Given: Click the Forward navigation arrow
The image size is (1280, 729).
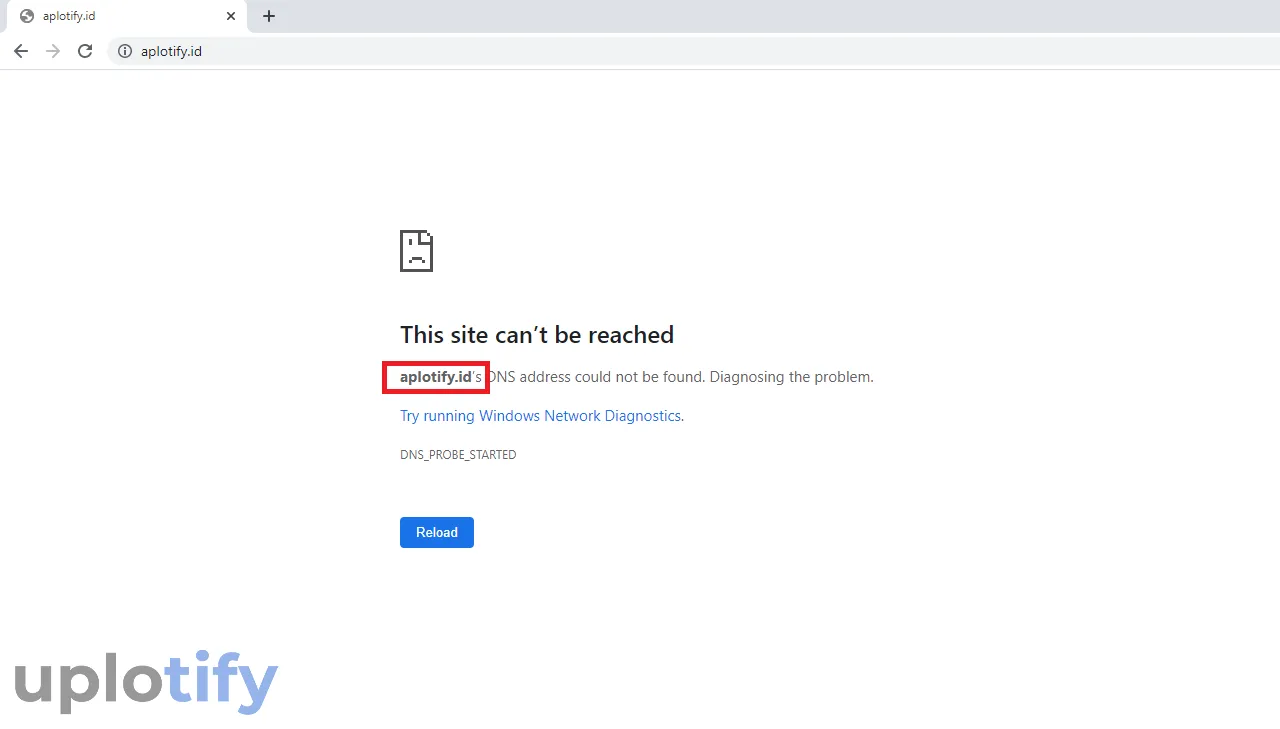Looking at the screenshot, I should point(53,51).
